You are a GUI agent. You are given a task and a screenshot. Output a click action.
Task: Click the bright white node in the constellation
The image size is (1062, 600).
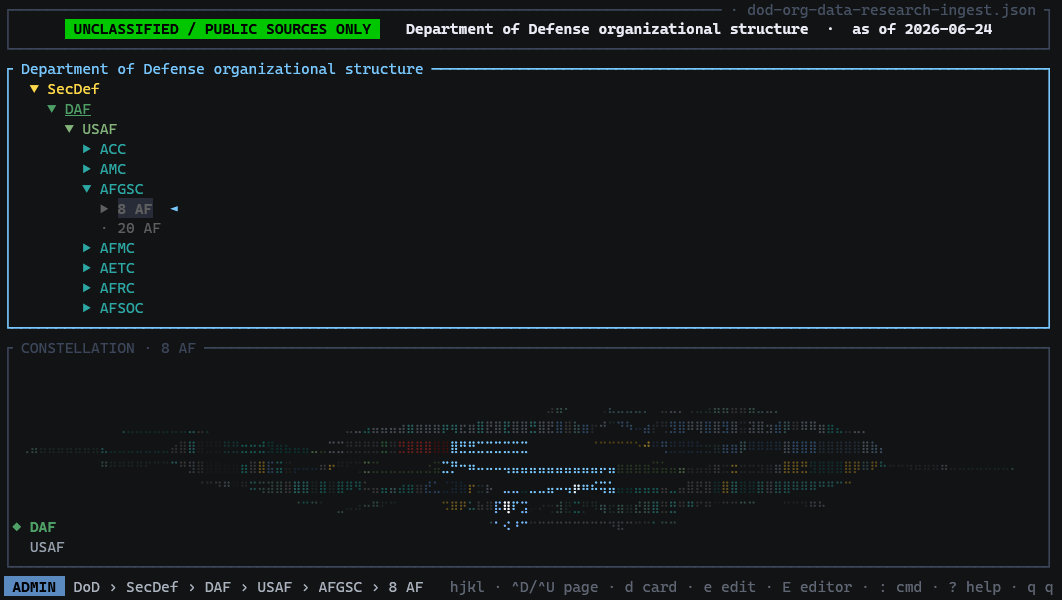tap(507, 507)
